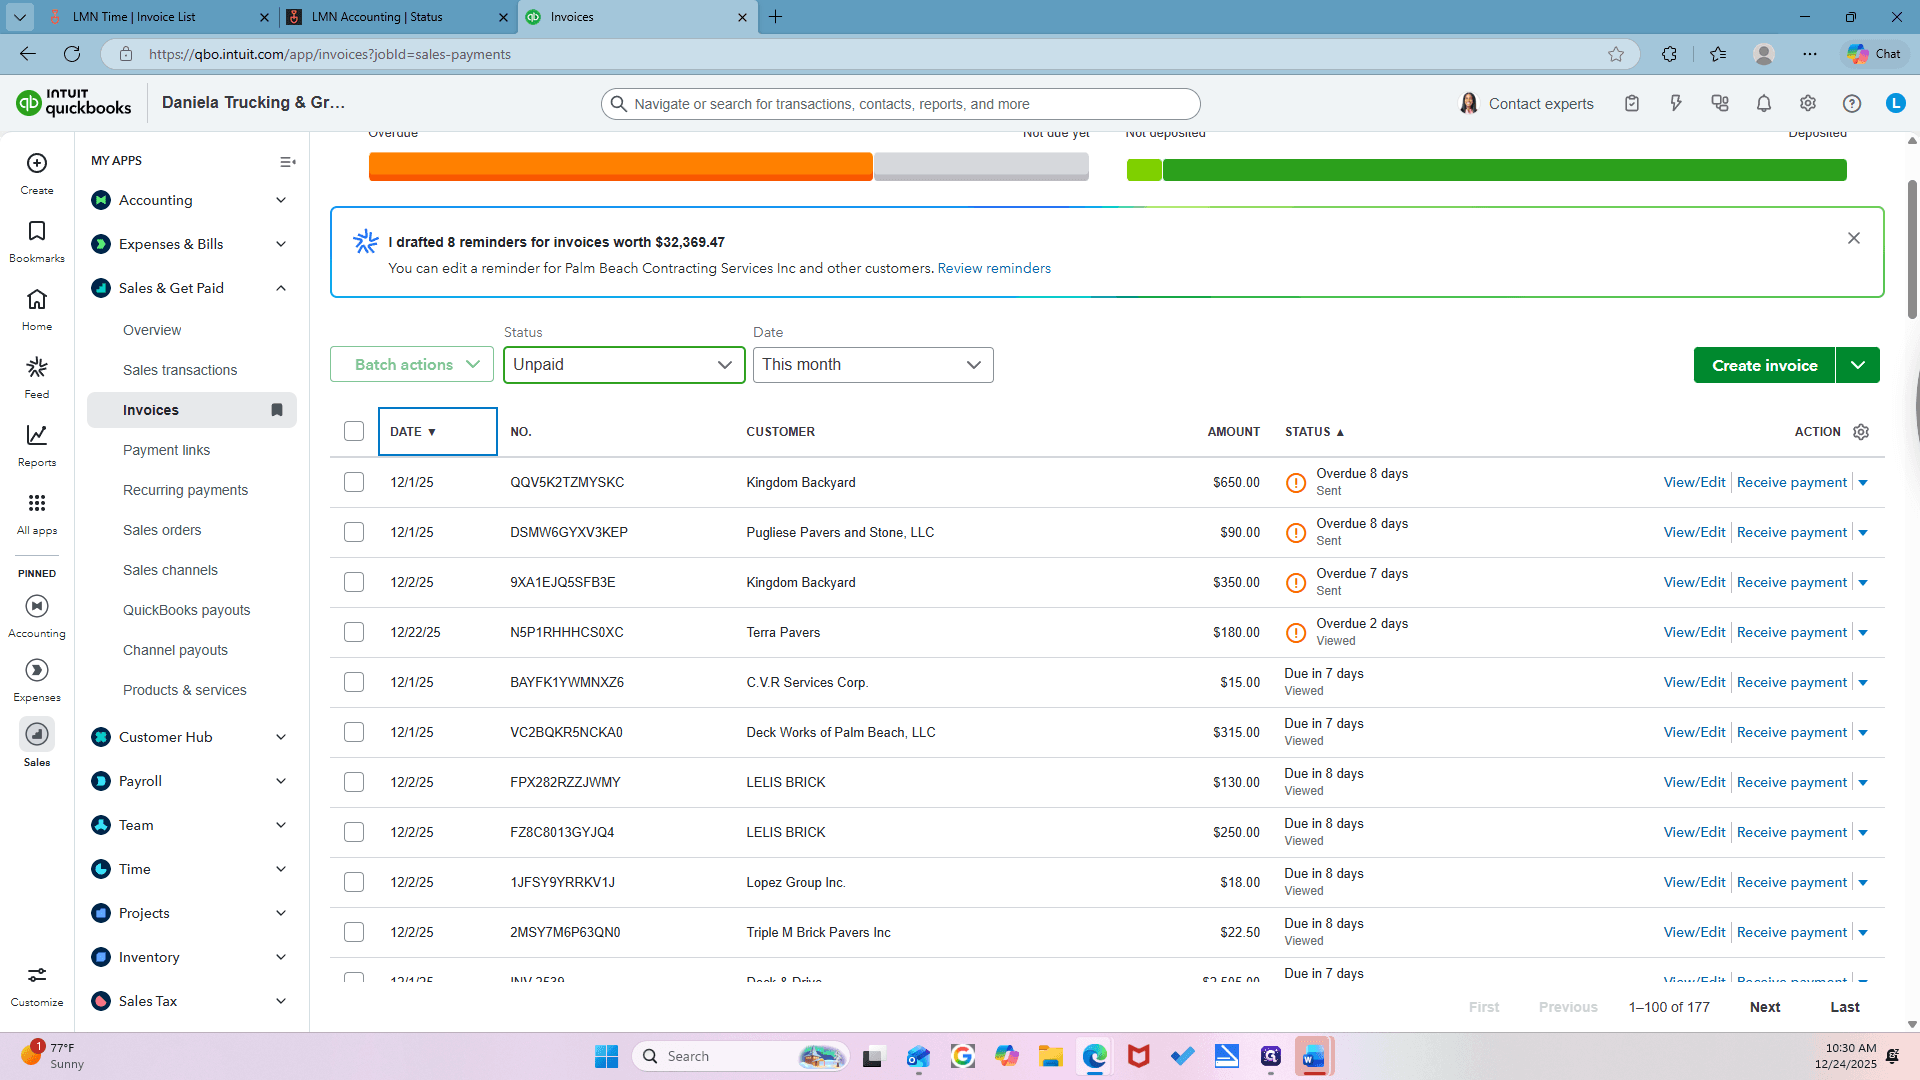Check the QQV5K2TZMYSKC invoice row
The height and width of the screenshot is (1080, 1920).
pos(354,482)
